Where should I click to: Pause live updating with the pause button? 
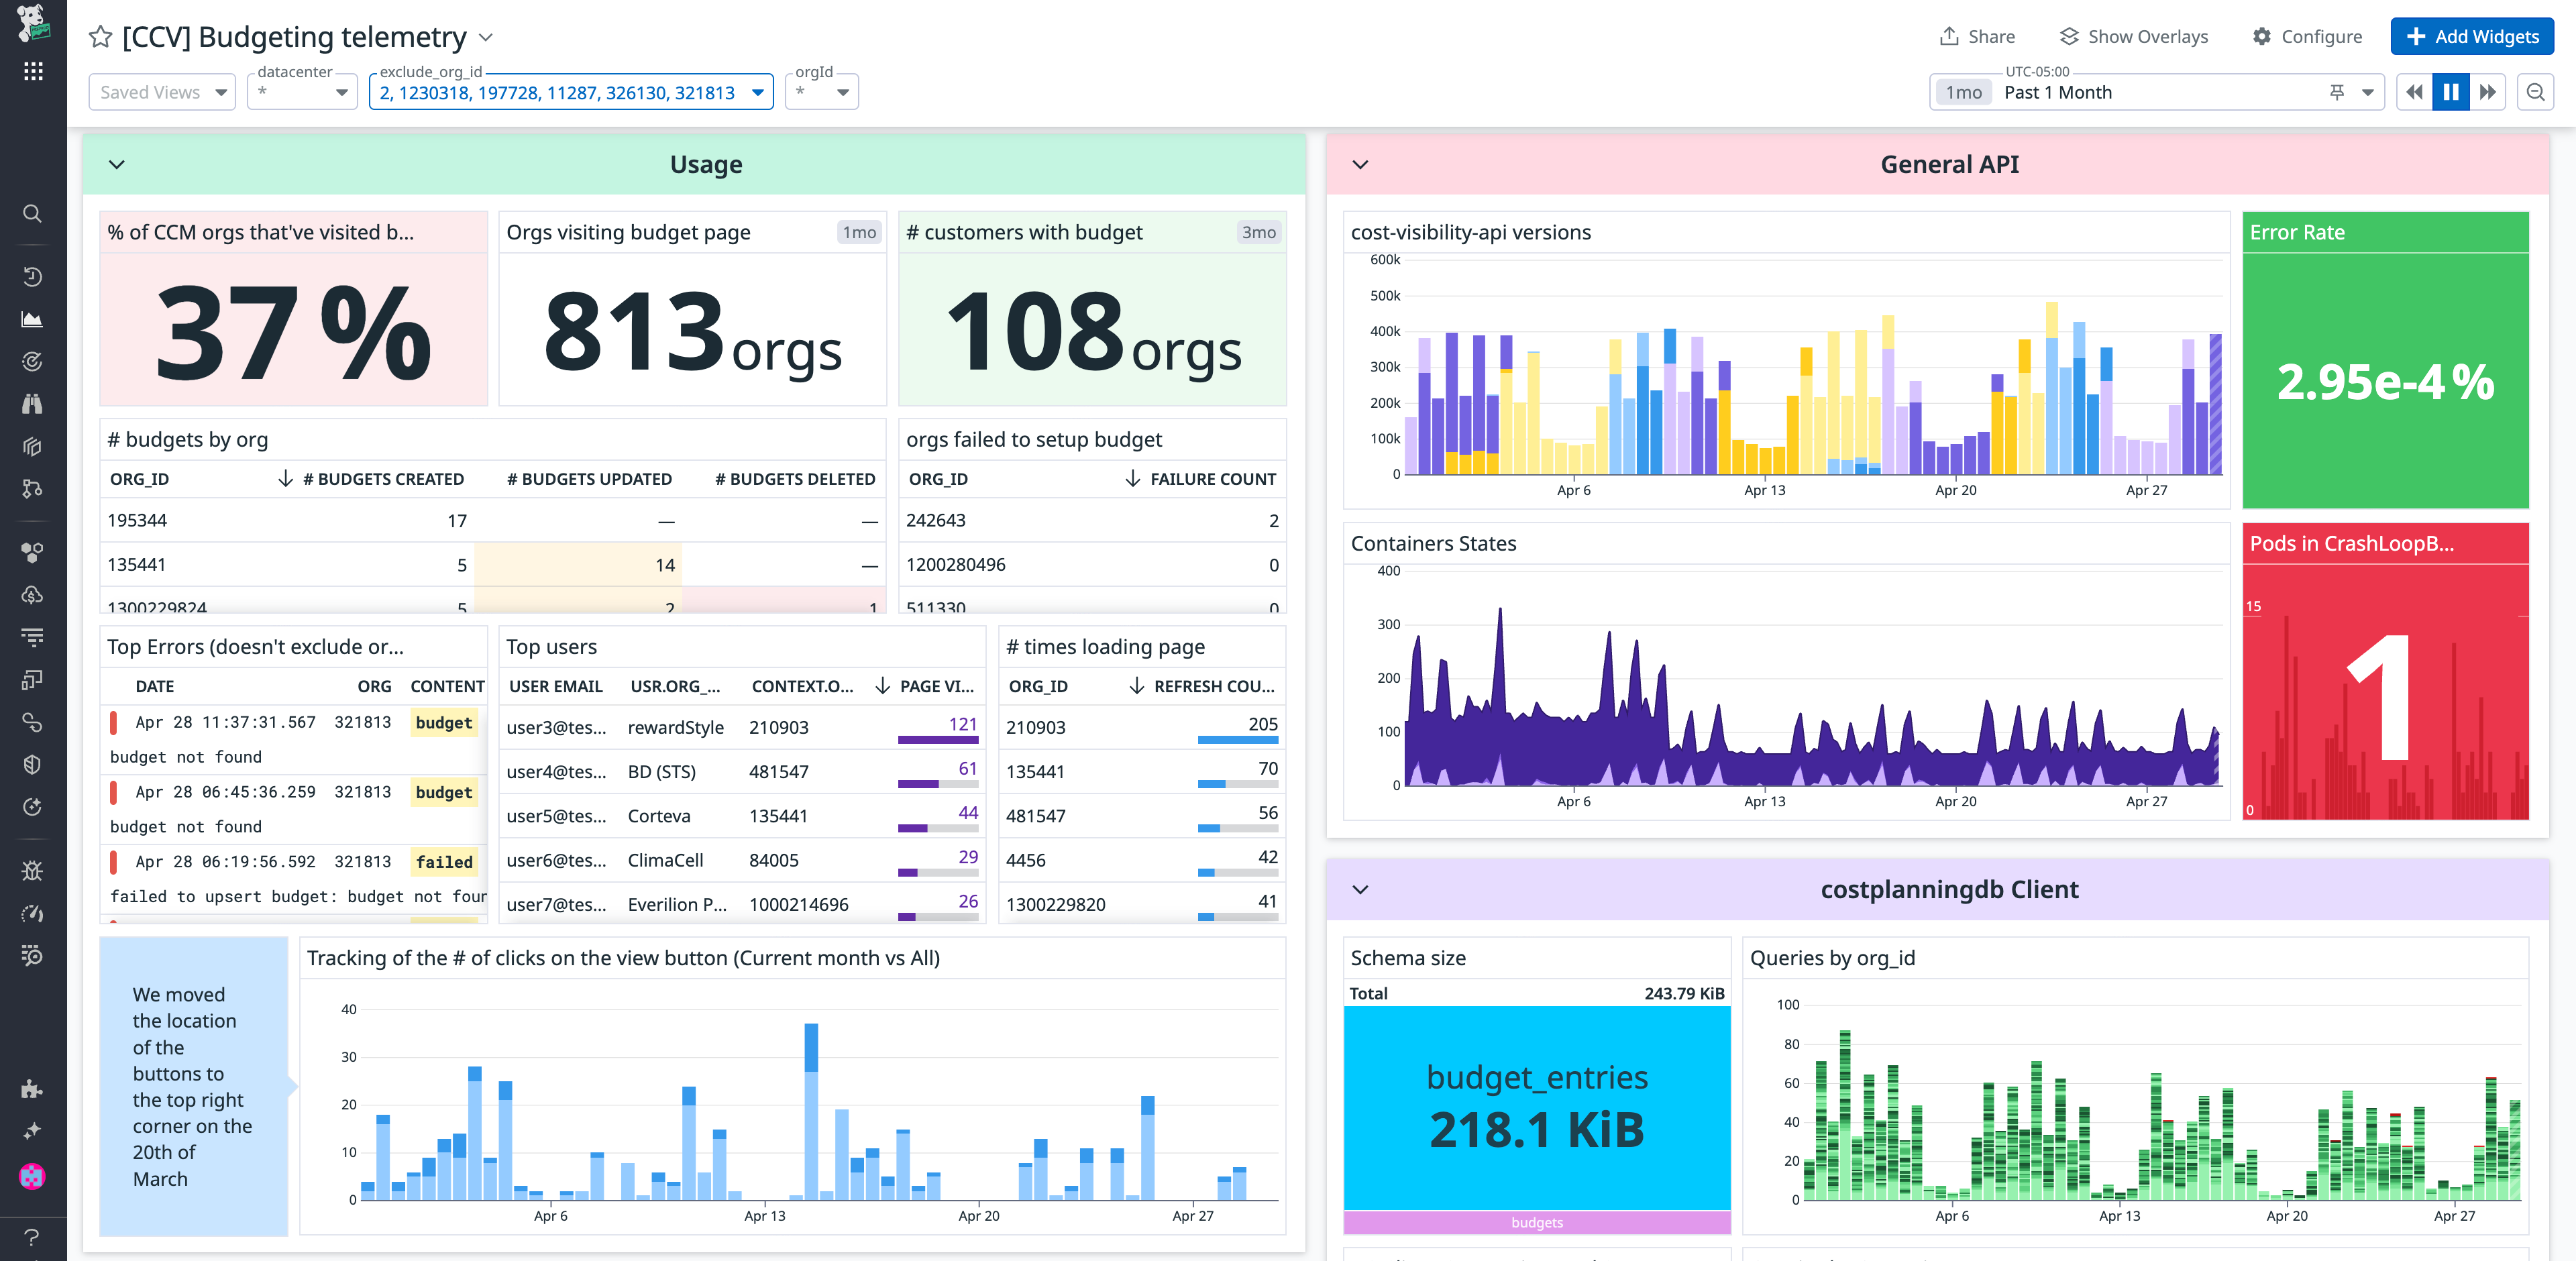click(x=2450, y=91)
